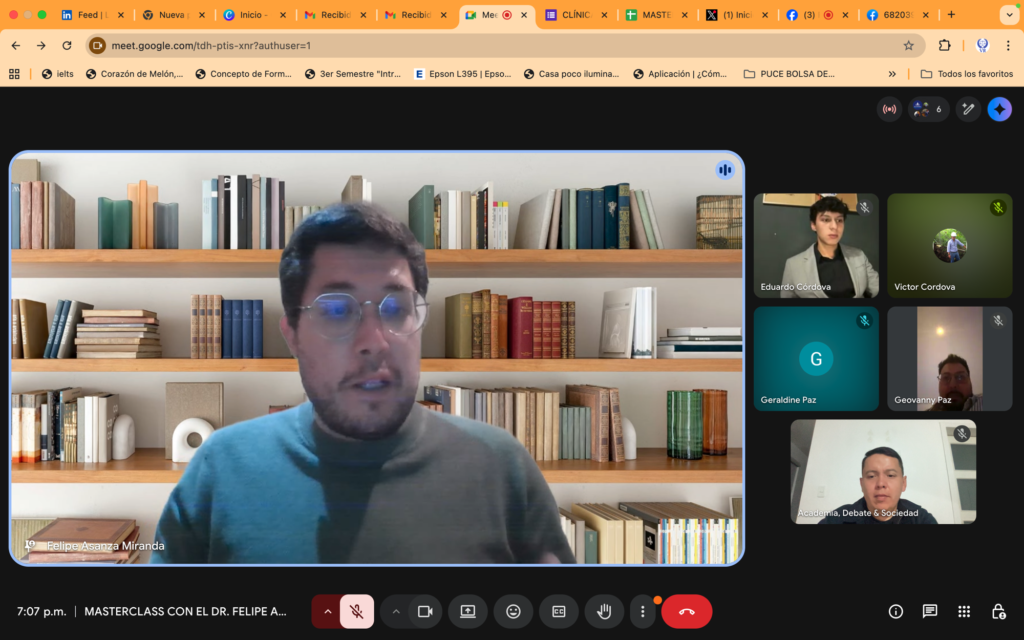Toggle the camera on or off
The image size is (1024, 640).
[425, 611]
